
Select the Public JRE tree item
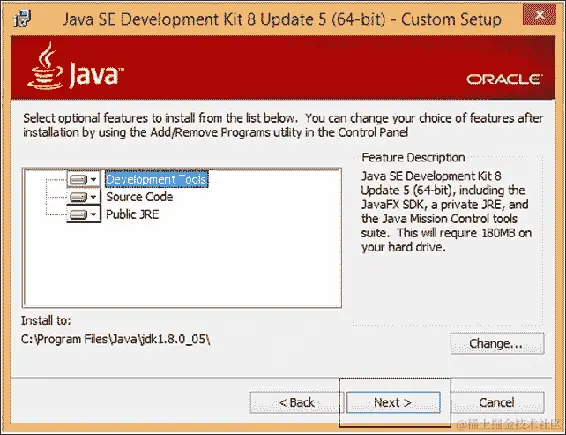coord(132,214)
